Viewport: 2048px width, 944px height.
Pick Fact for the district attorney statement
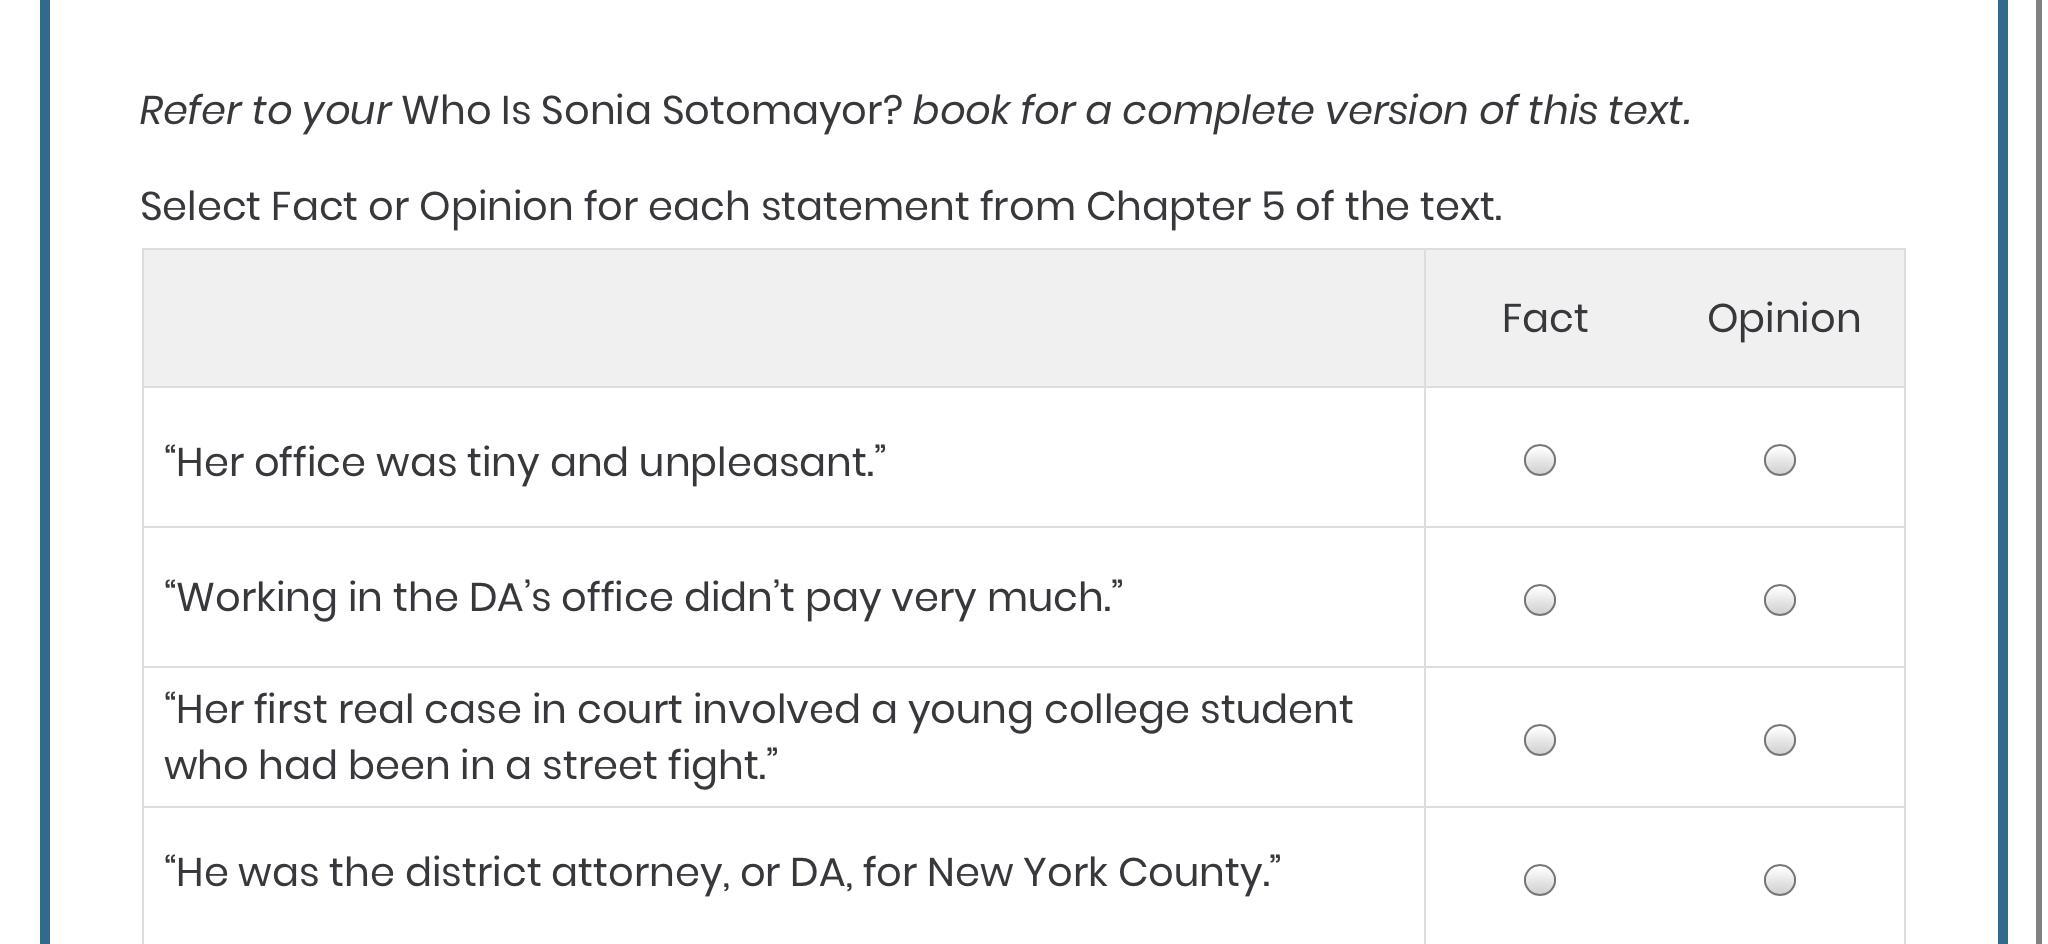[1539, 880]
